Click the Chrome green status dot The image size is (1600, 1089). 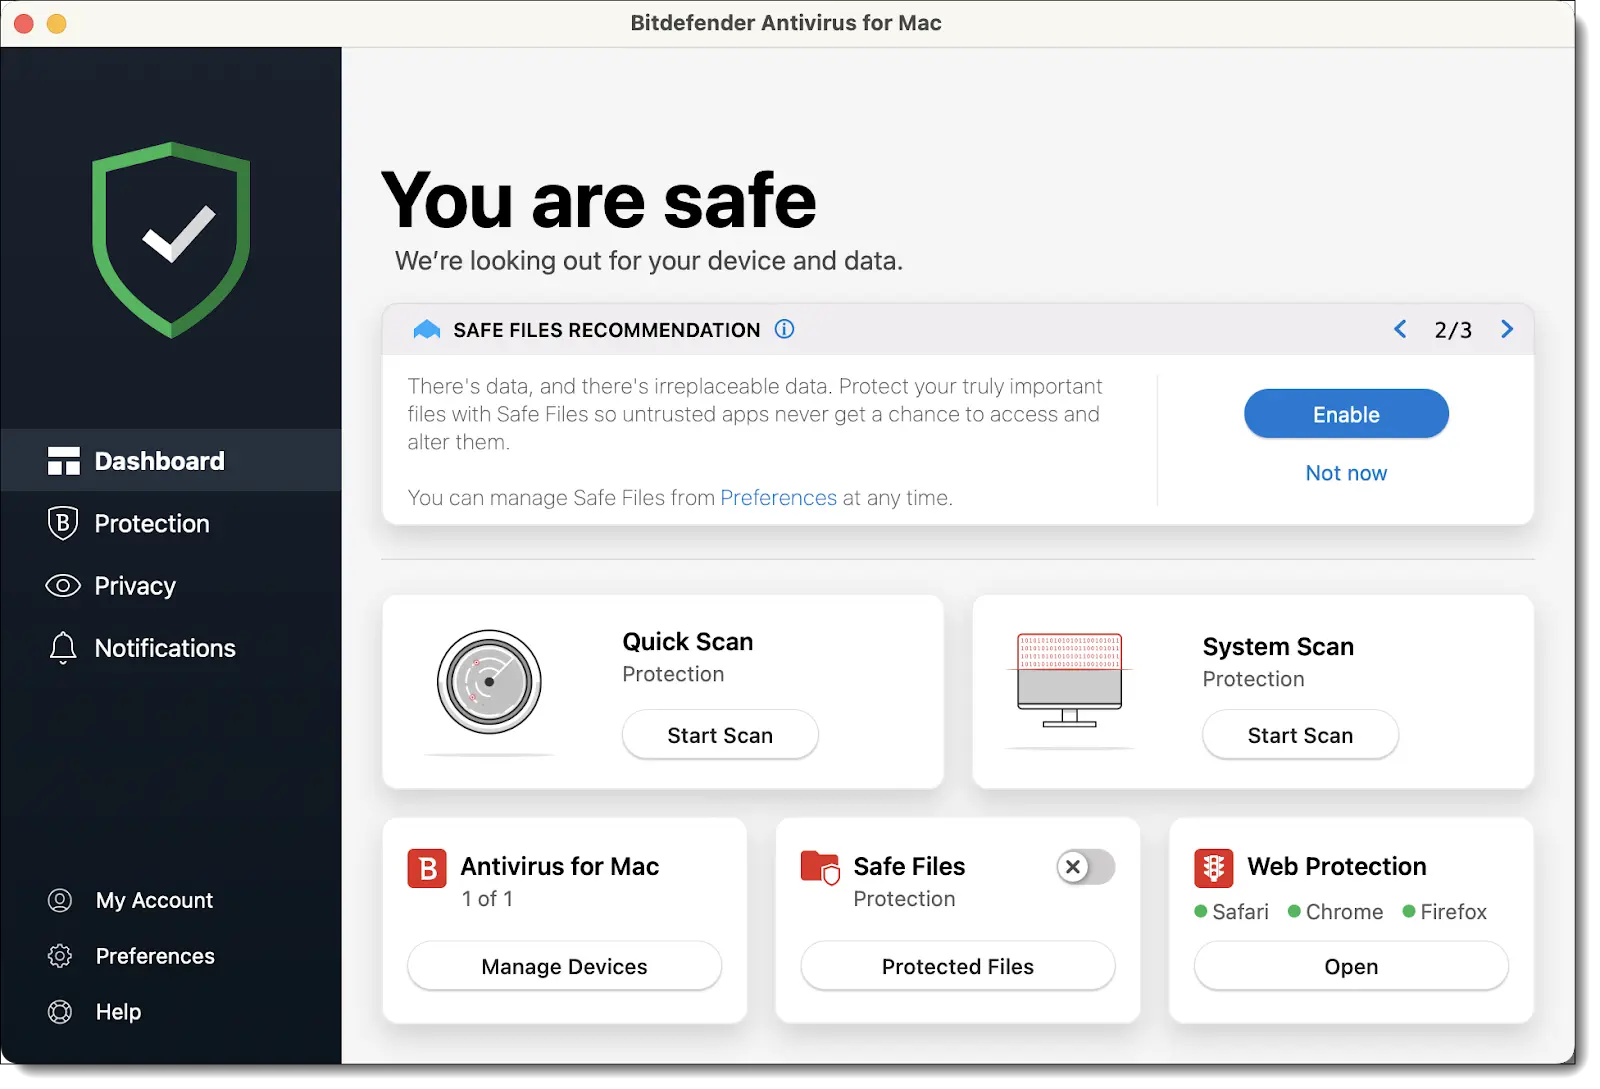pyautogui.click(x=1294, y=911)
